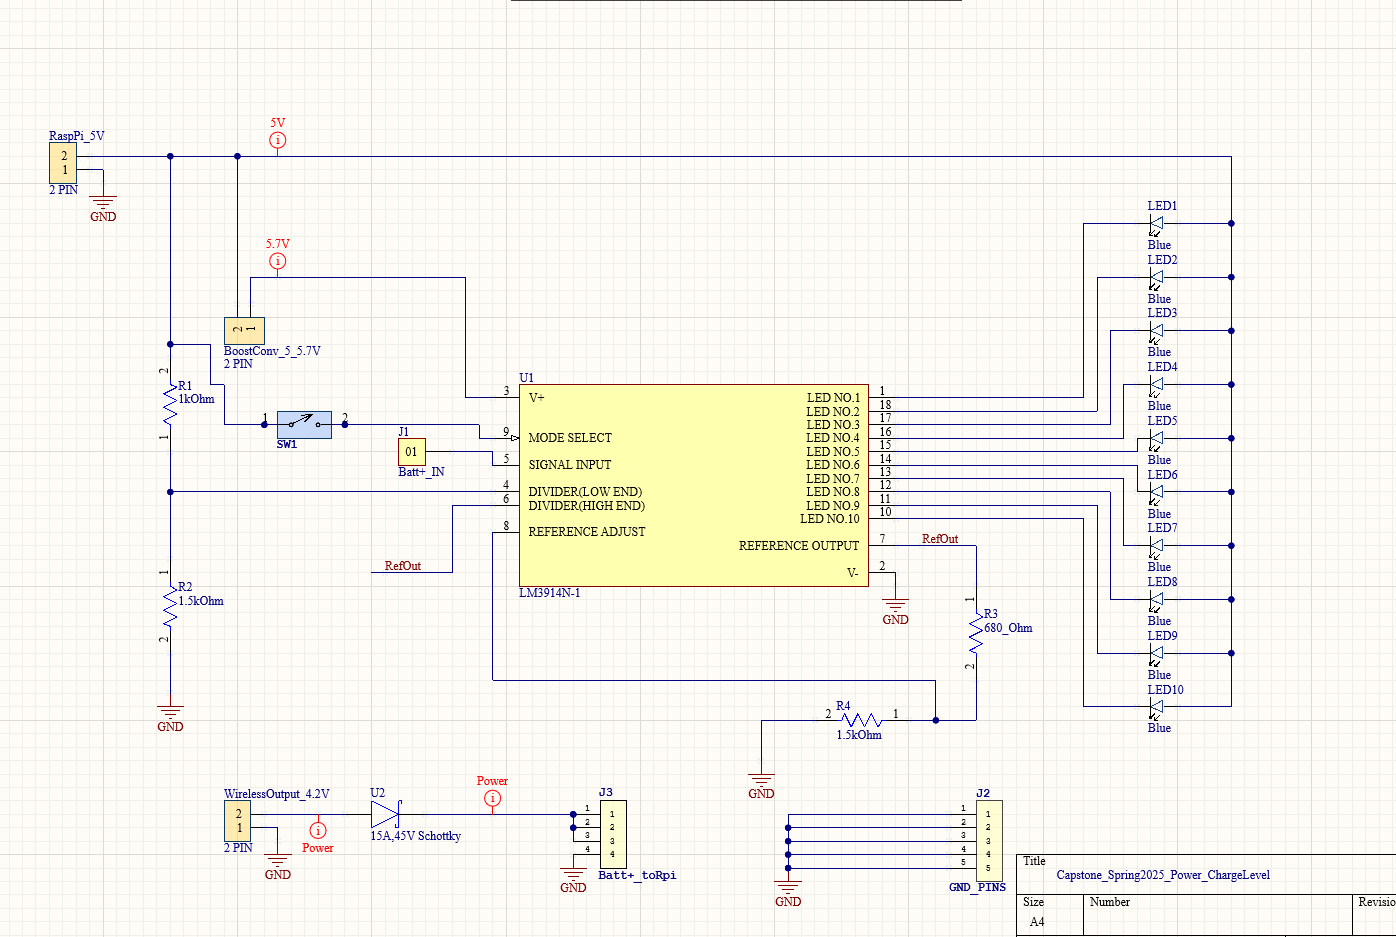
Task: Click the GND symbol under WirelessOutput connector
Action: pos(278,866)
